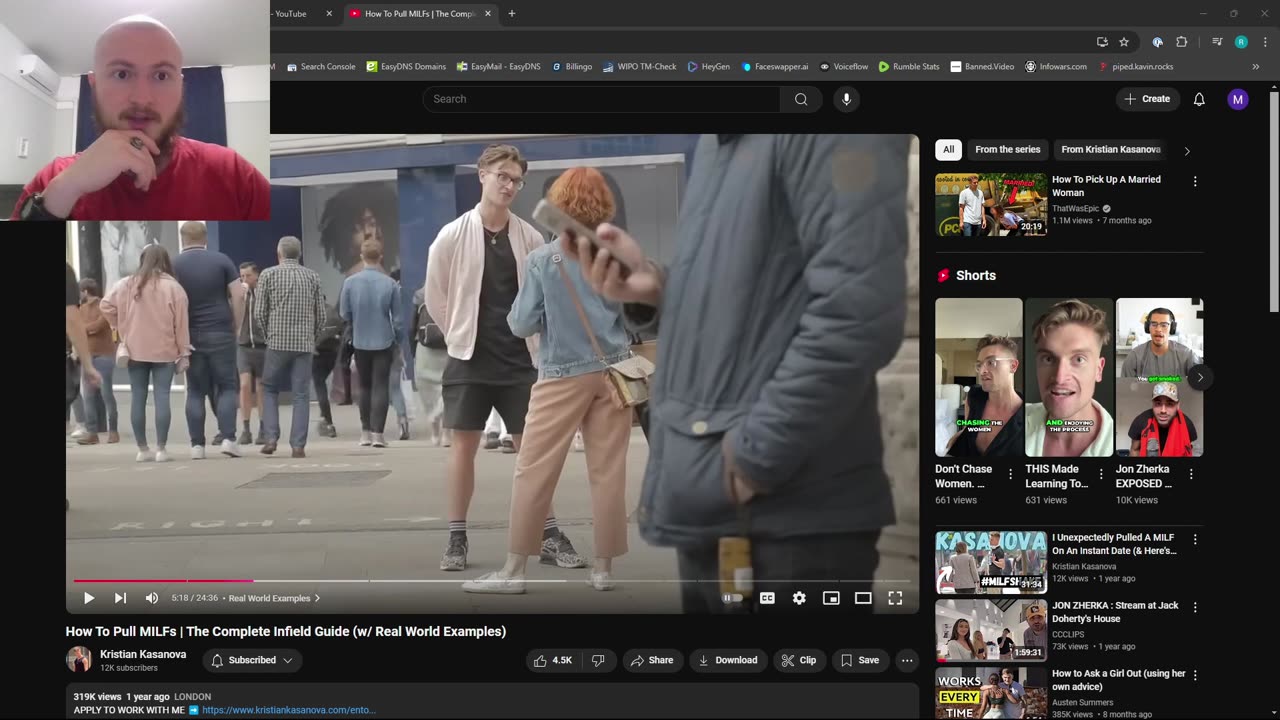The image size is (1280, 720).
Task: Share the video
Action: [x=652, y=660]
